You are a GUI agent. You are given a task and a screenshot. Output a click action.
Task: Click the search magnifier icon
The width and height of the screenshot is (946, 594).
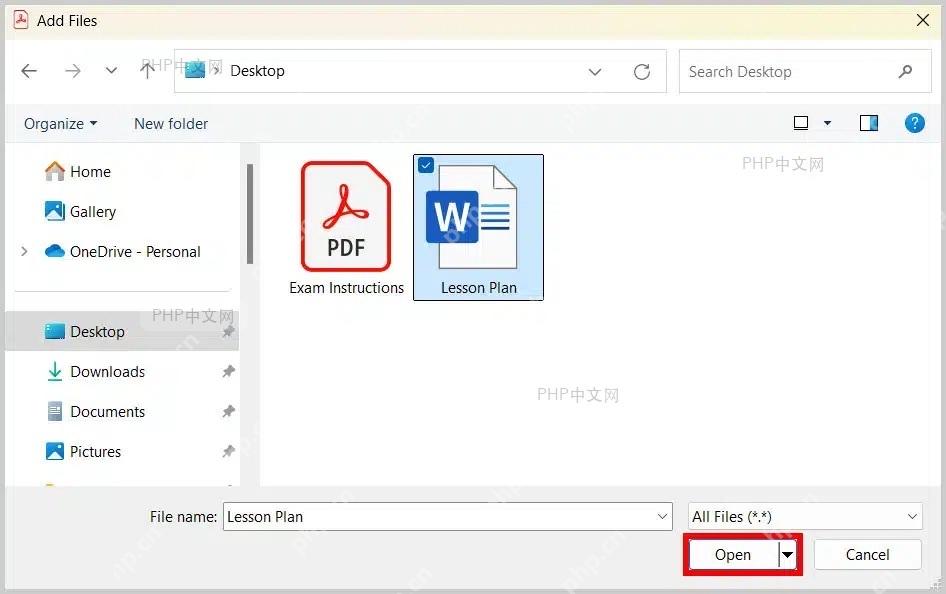pos(905,72)
